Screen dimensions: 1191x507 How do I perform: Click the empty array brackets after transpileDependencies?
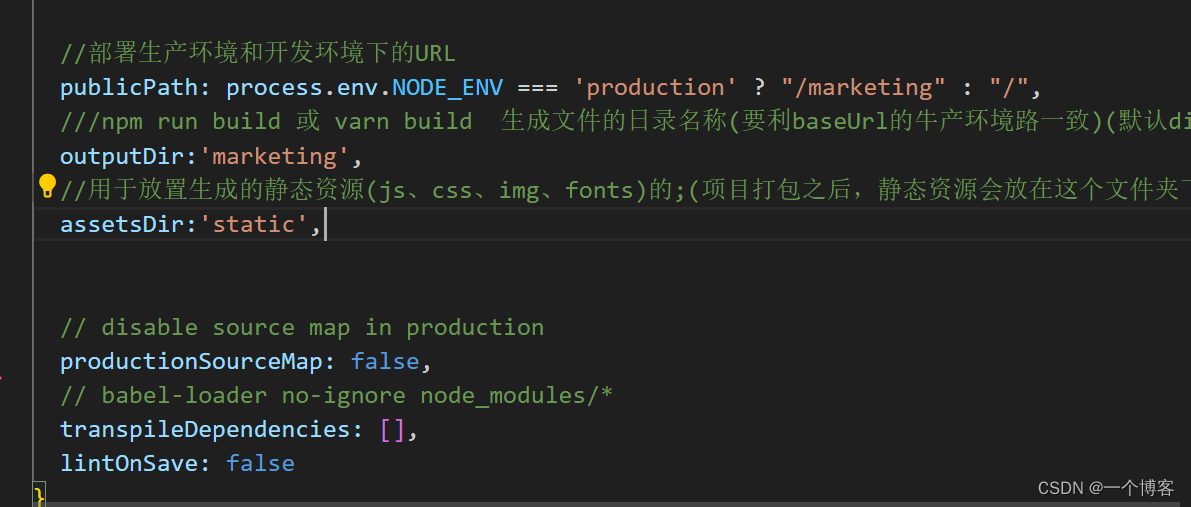[392, 430]
